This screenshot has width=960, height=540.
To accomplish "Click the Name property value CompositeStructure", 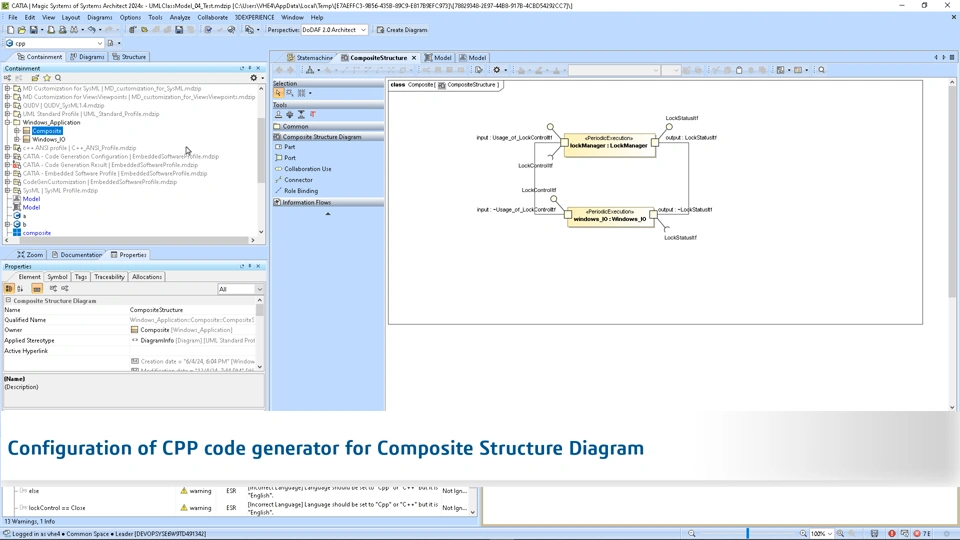I will 156,310.
